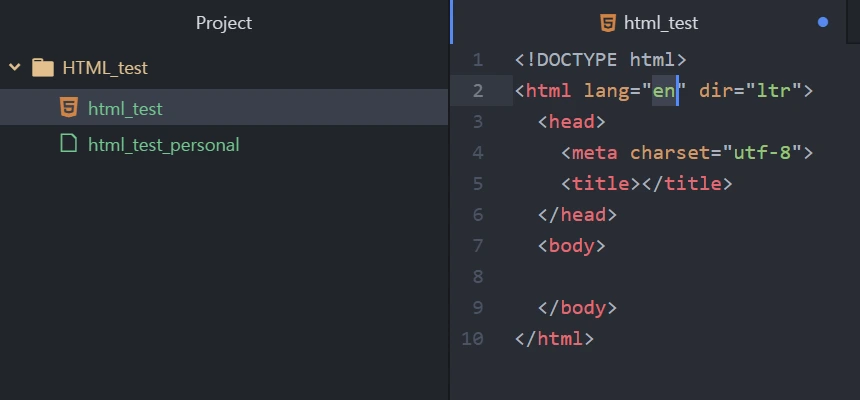
Task: Click the blue modified dot on tab
Action: [x=823, y=22]
